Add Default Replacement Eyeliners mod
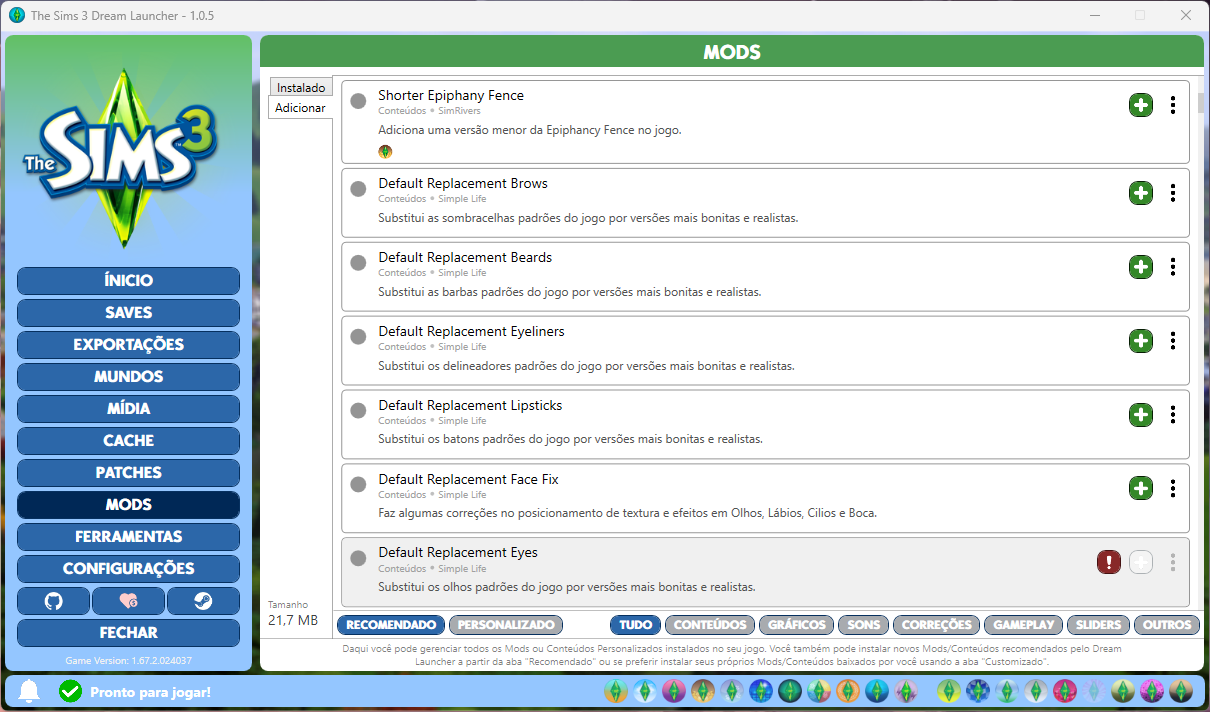 [x=1141, y=341]
